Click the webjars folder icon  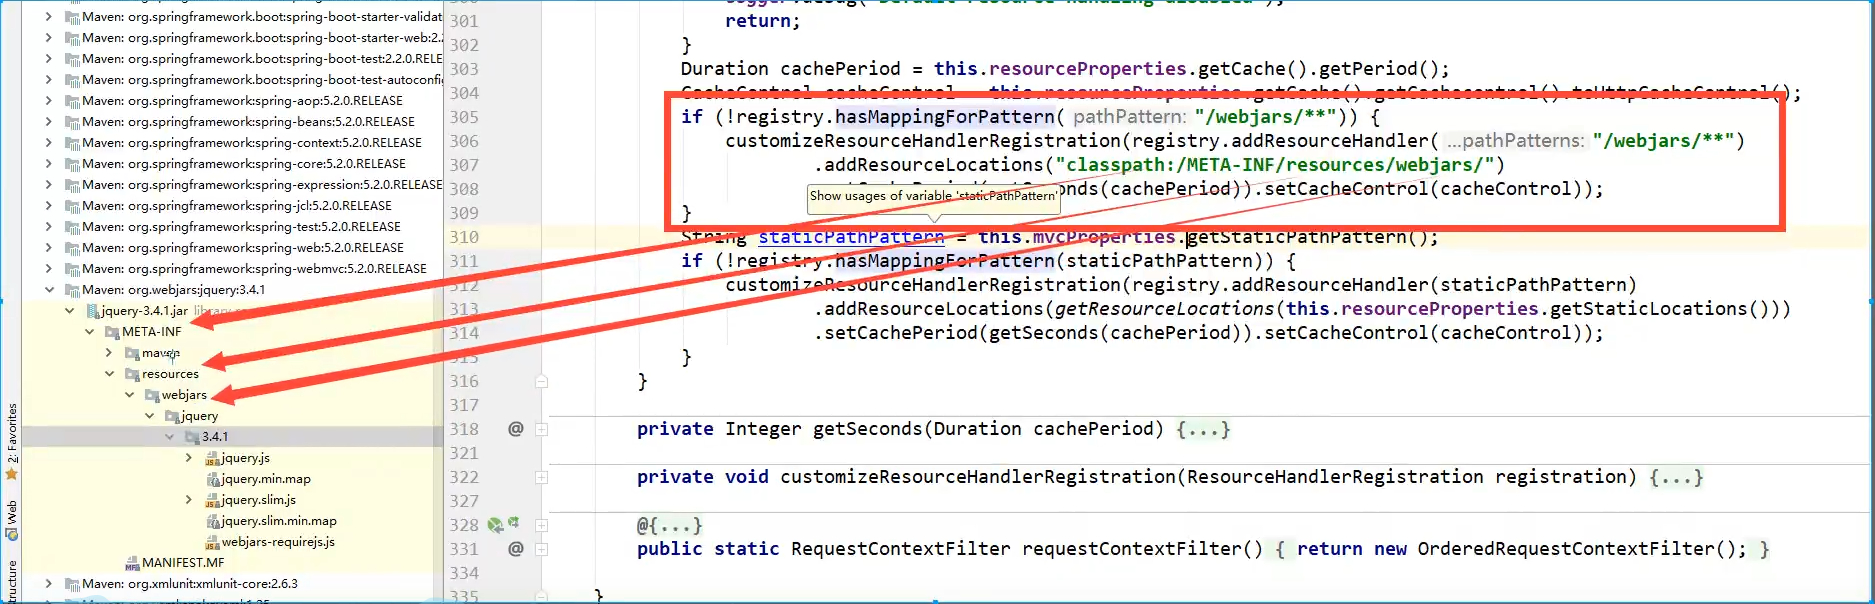pyautogui.click(x=152, y=395)
